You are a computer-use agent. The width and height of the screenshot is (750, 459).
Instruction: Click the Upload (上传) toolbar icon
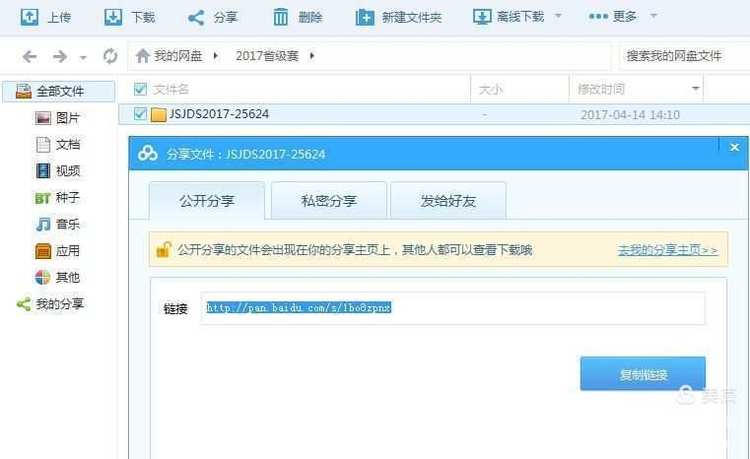(30, 17)
